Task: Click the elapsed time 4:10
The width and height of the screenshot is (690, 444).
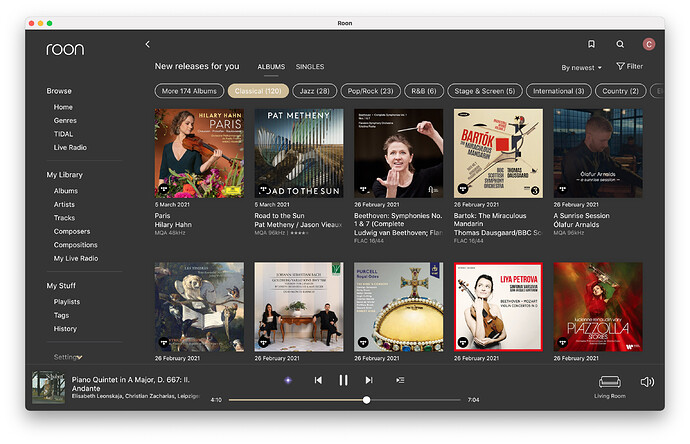Action: 216,400
